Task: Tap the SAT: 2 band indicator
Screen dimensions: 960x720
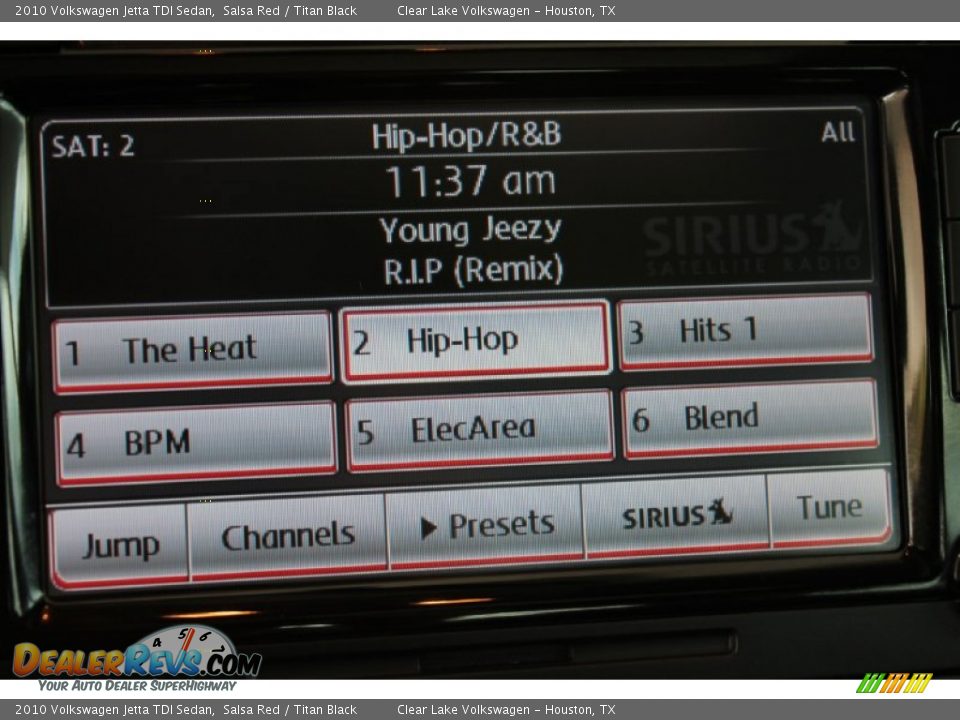Action: point(92,146)
